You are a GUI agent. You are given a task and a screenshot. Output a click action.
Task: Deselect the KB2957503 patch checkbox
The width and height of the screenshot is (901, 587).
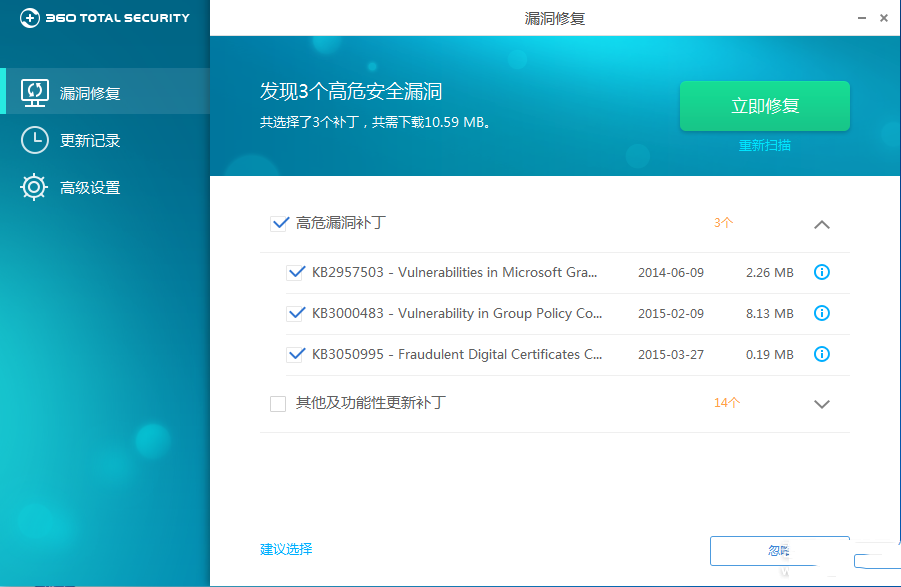[296, 271]
